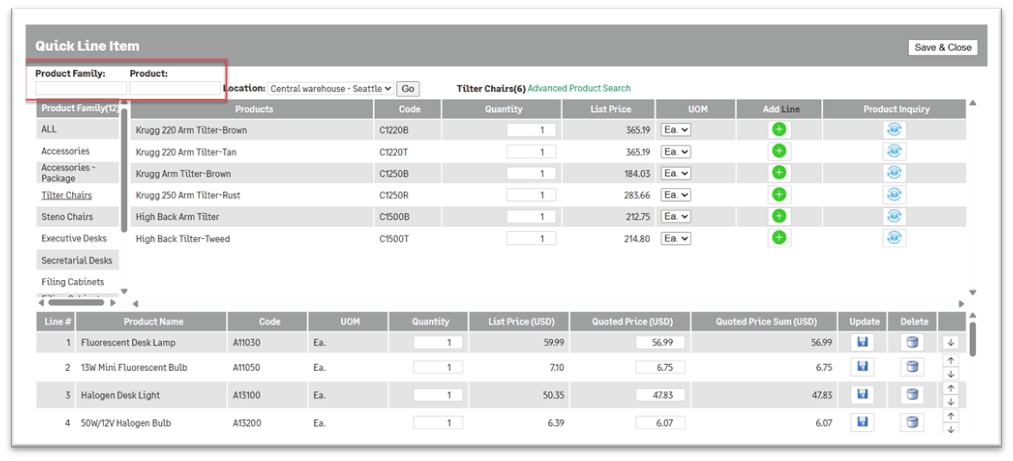Viewport: 1013px width, 461px height.
Task: Open UOM dropdown for Krugg 220 Arm Tilter-Tan
Action: tap(676, 152)
